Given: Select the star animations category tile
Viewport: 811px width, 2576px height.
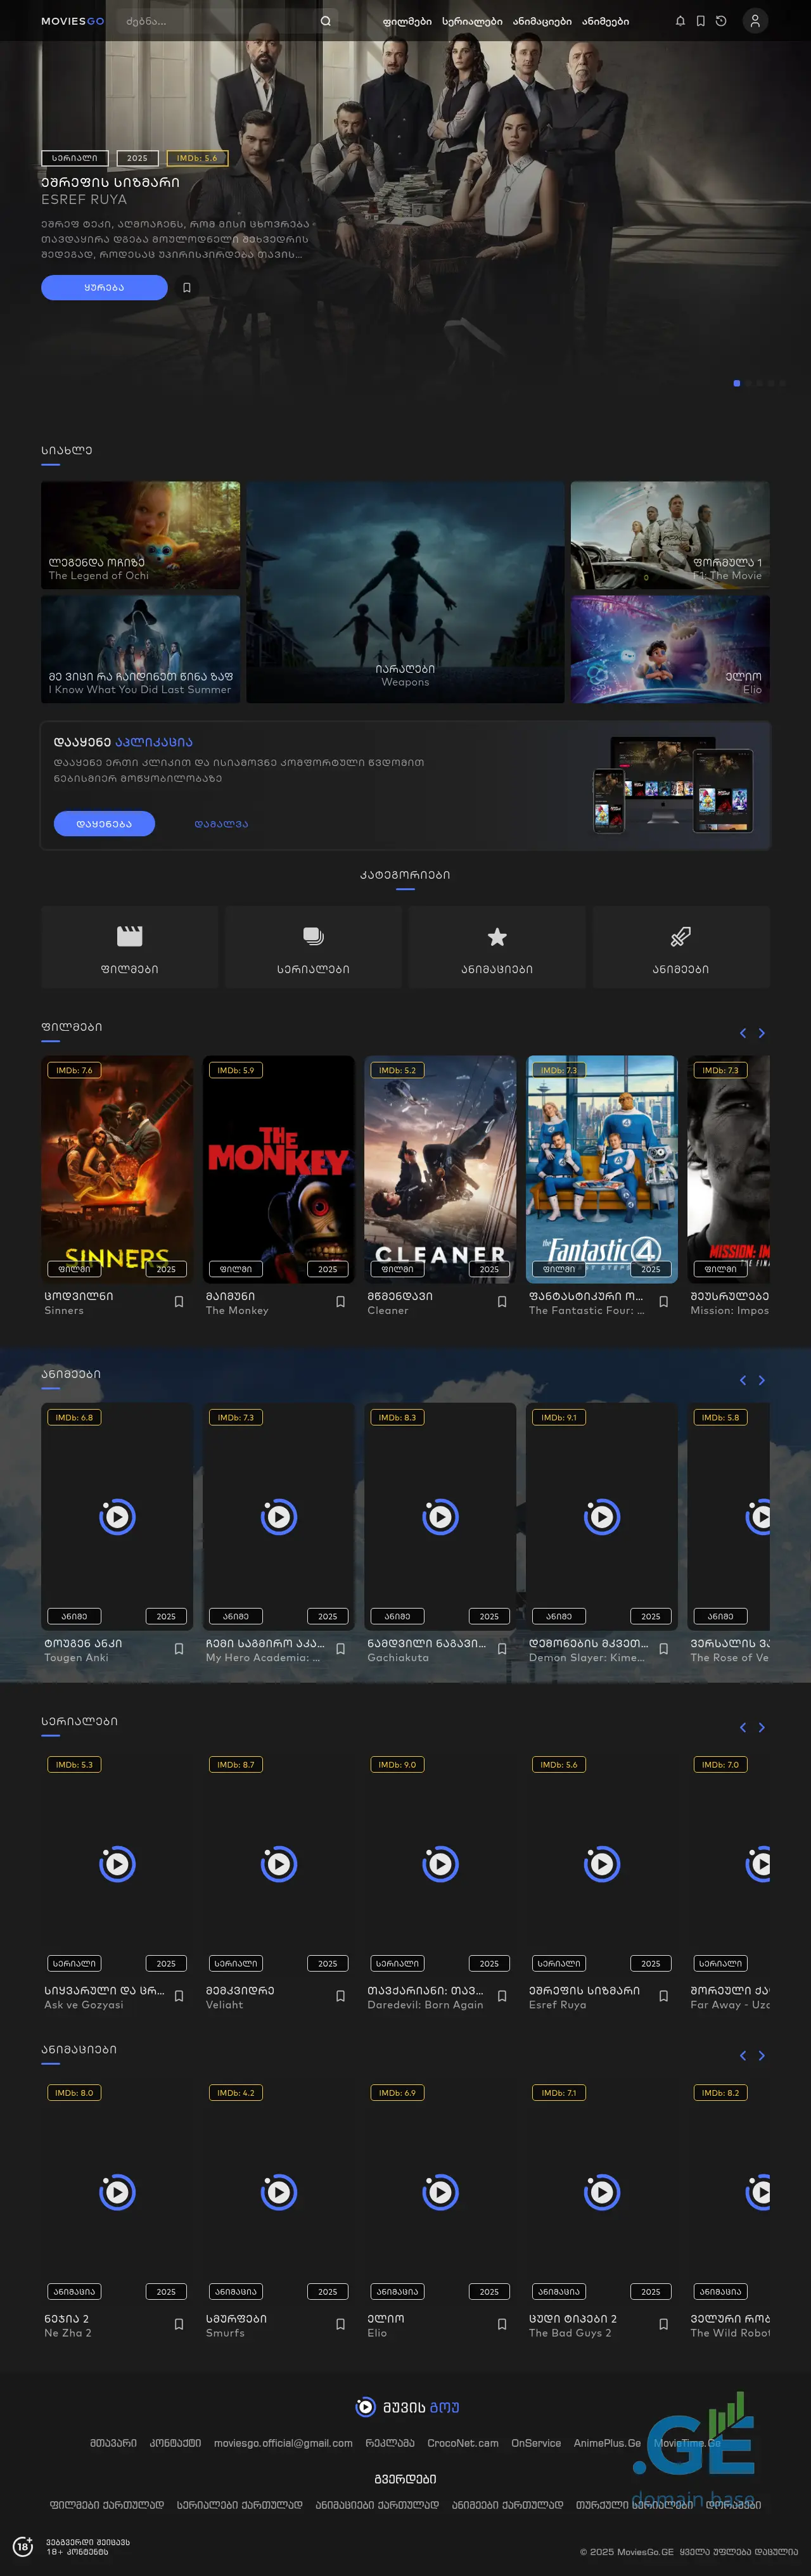Looking at the screenshot, I should click(x=497, y=946).
